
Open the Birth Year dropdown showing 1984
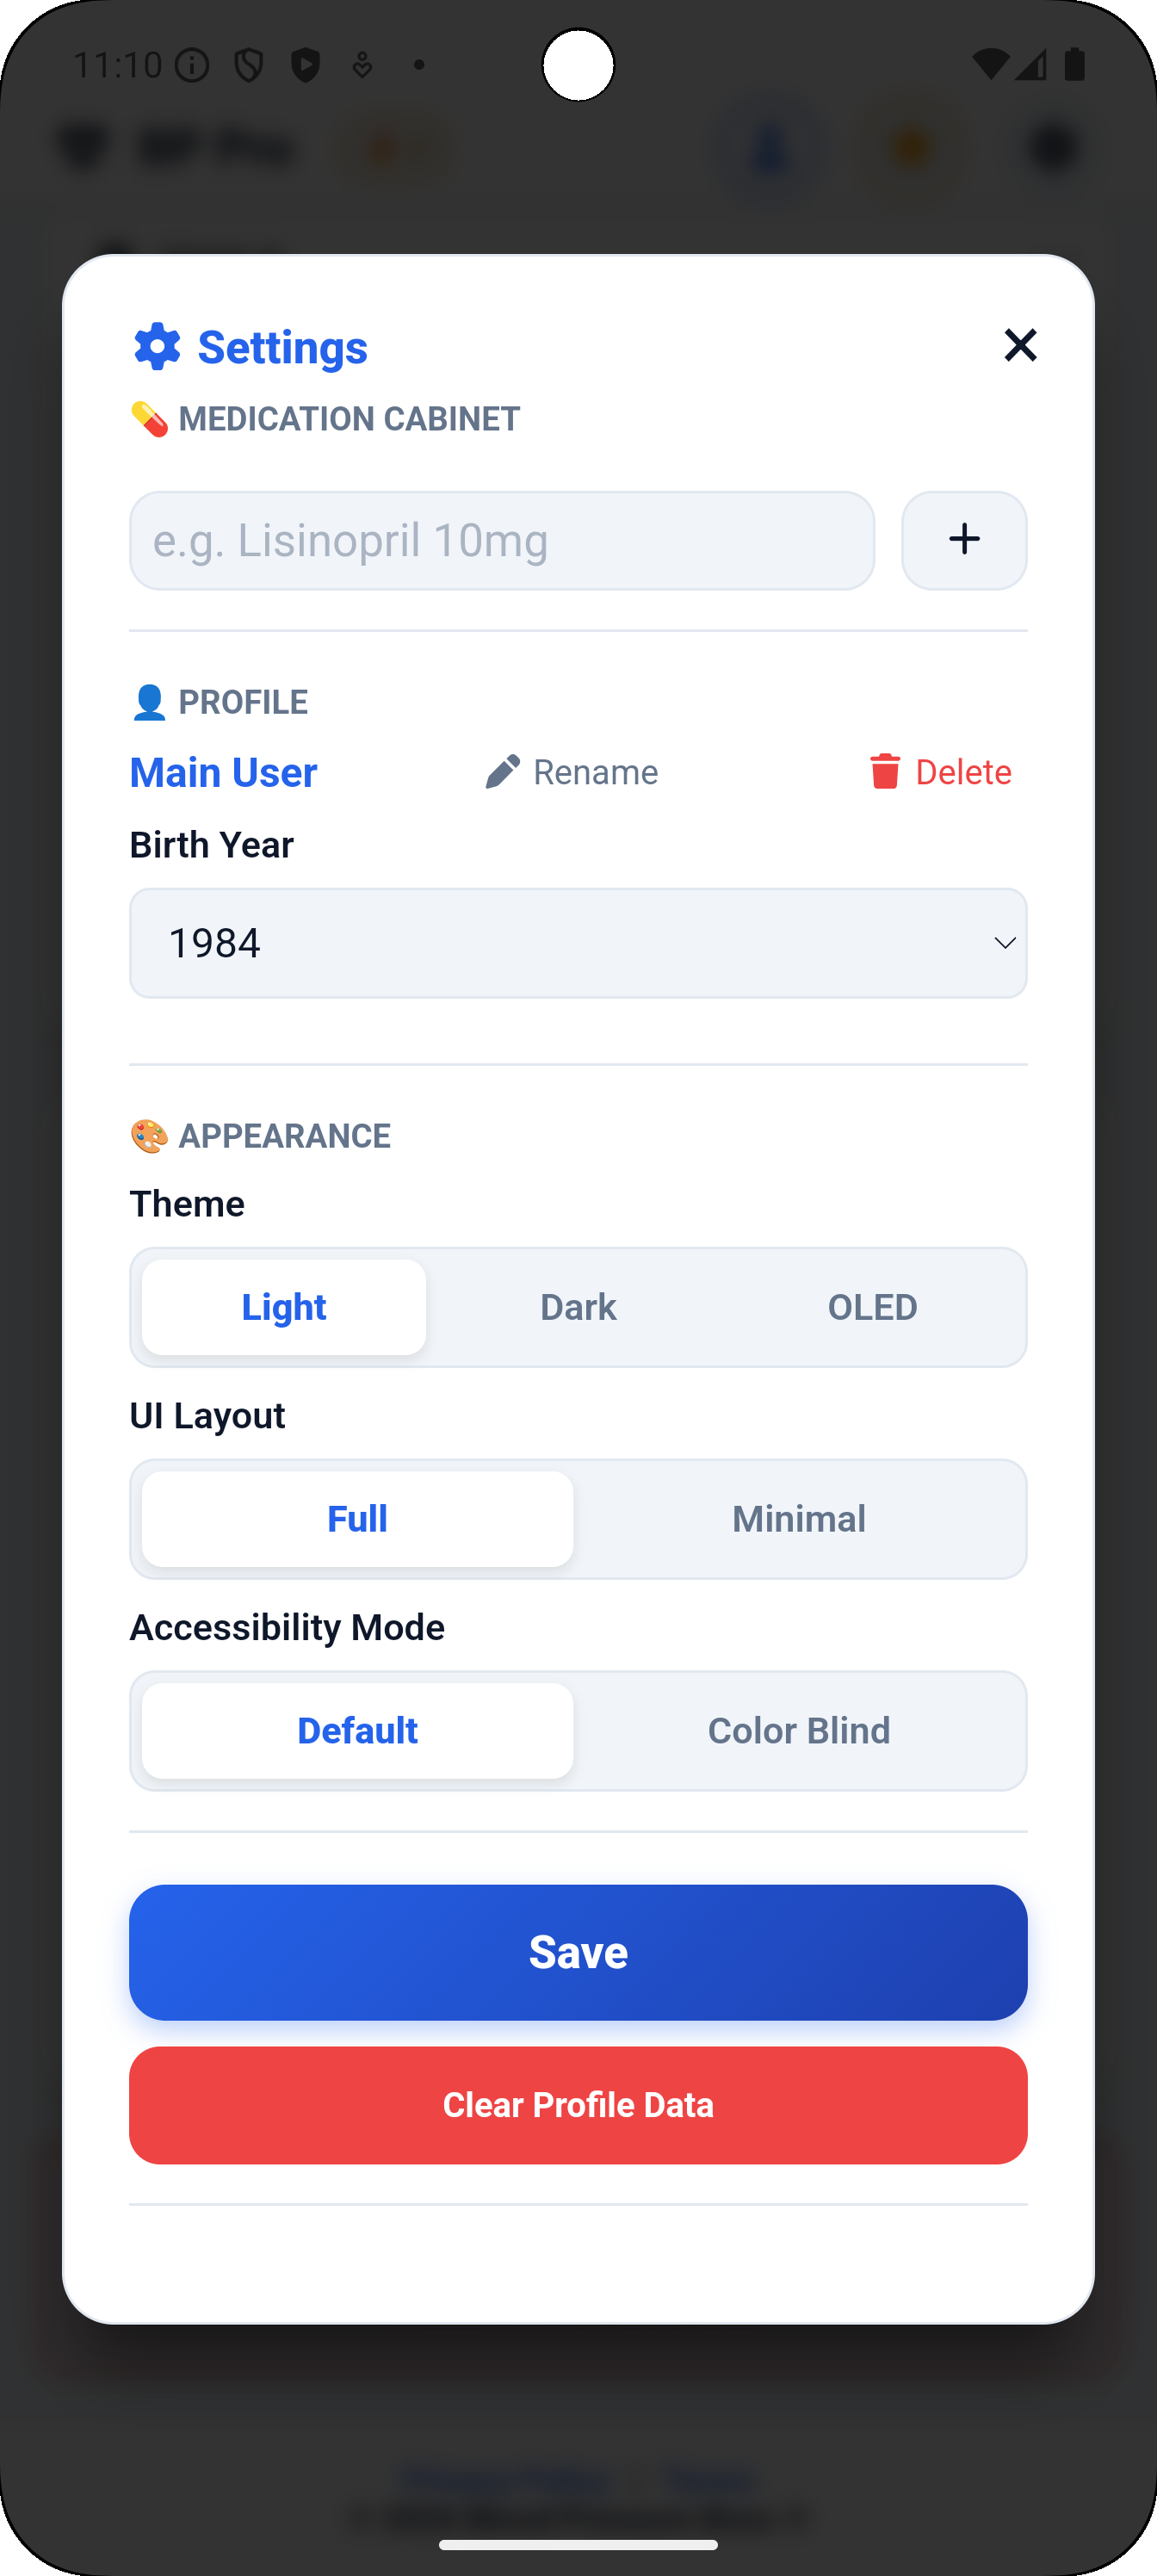[578, 942]
